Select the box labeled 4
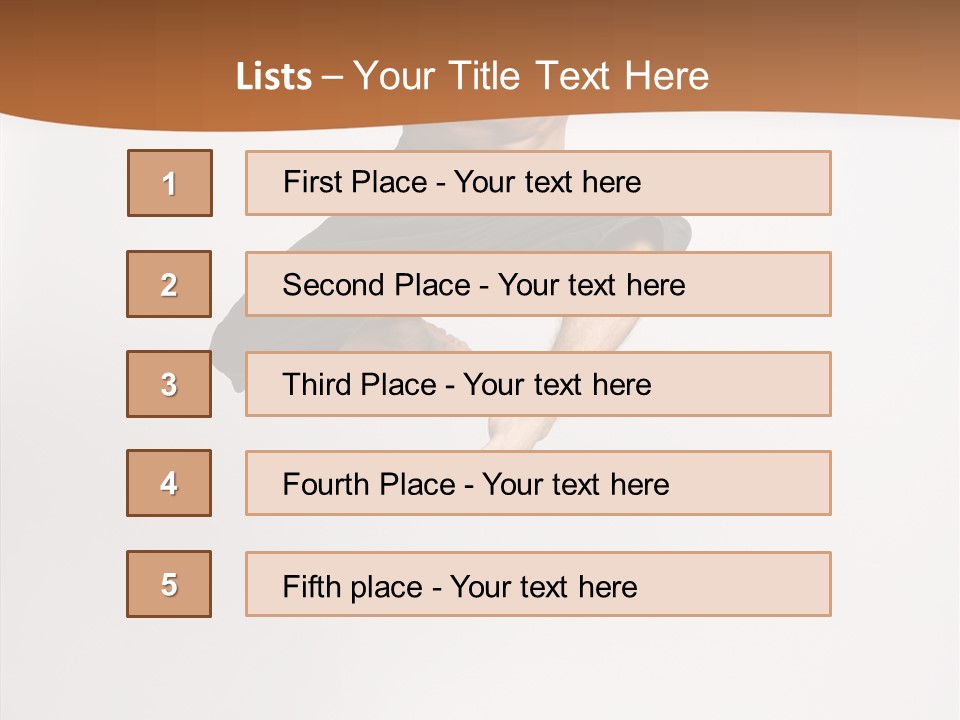This screenshot has width=960, height=720. tap(169, 483)
